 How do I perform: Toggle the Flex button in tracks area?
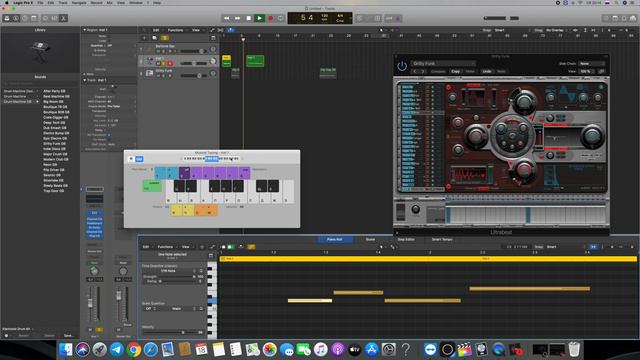point(220,30)
